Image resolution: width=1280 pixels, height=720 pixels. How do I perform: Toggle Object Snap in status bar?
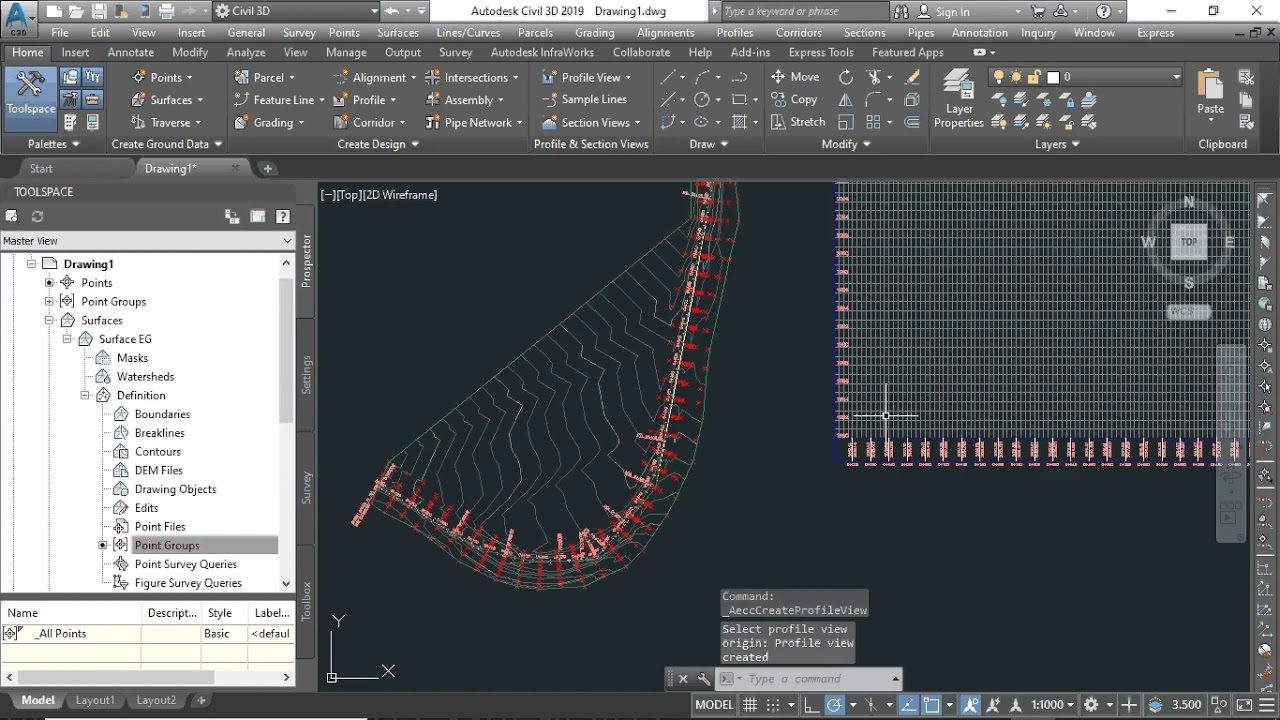[932, 704]
